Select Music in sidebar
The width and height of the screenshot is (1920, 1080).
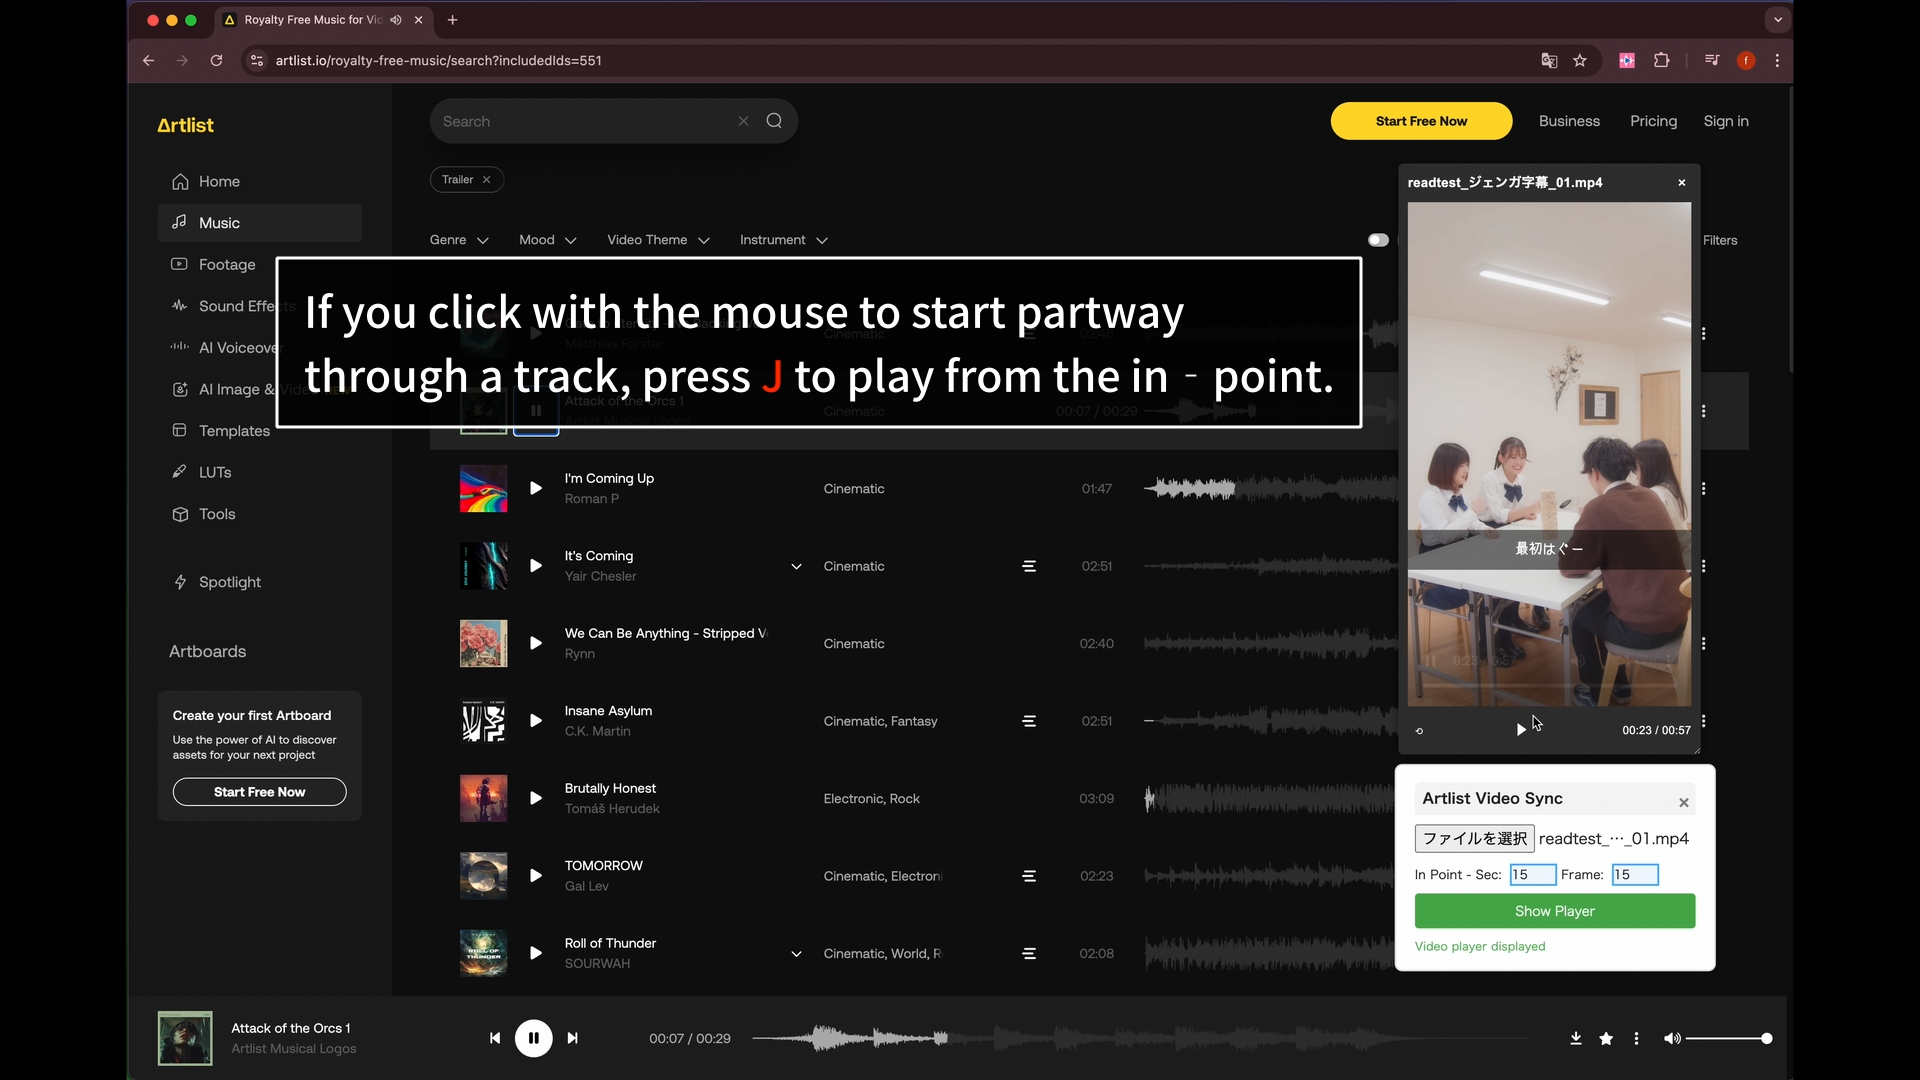259,223
